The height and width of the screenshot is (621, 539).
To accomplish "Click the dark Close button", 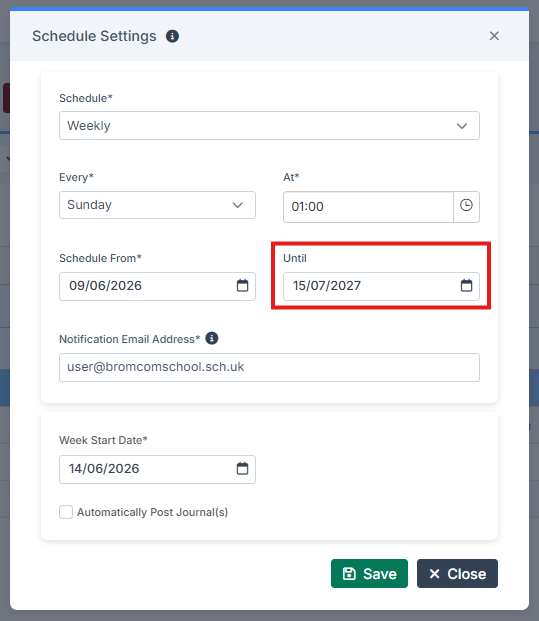I will [457, 573].
